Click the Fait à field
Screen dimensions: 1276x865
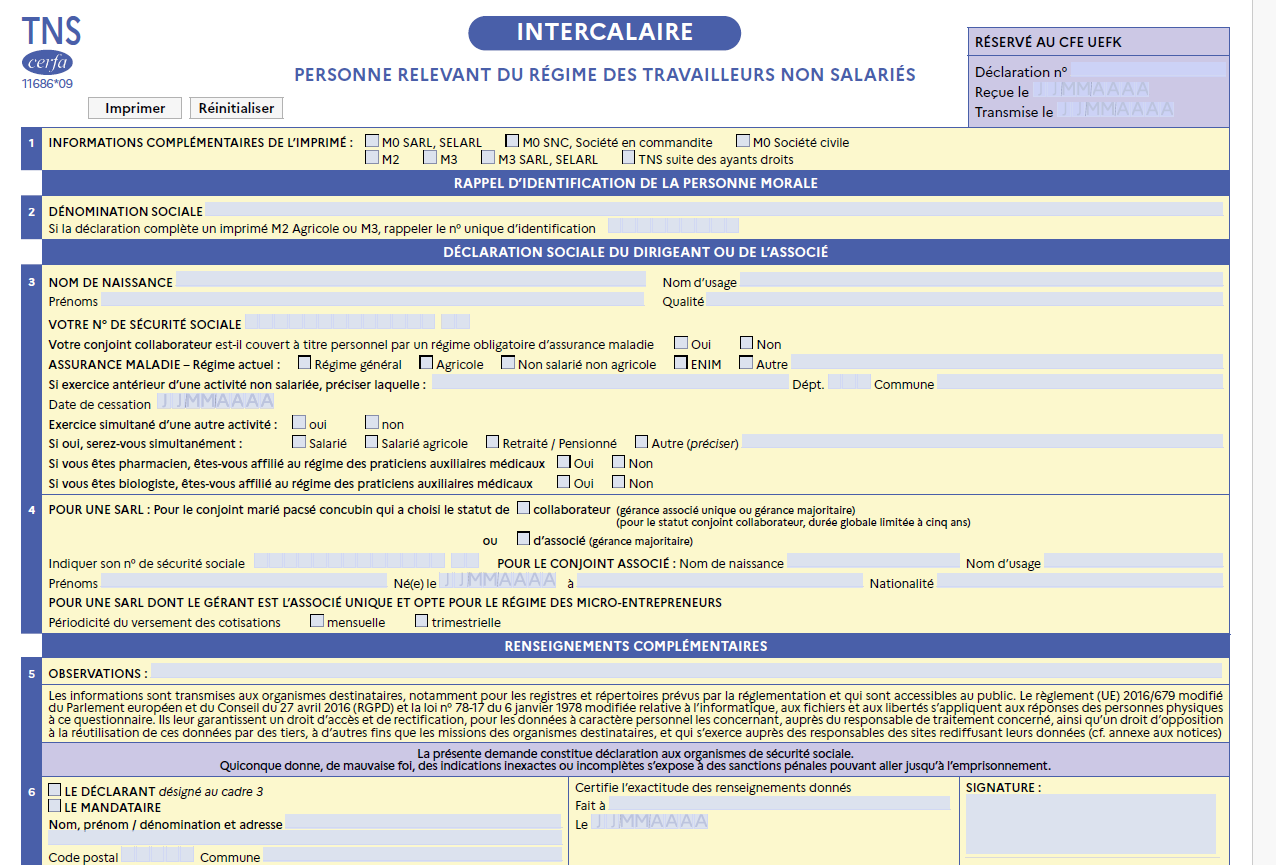point(779,803)
